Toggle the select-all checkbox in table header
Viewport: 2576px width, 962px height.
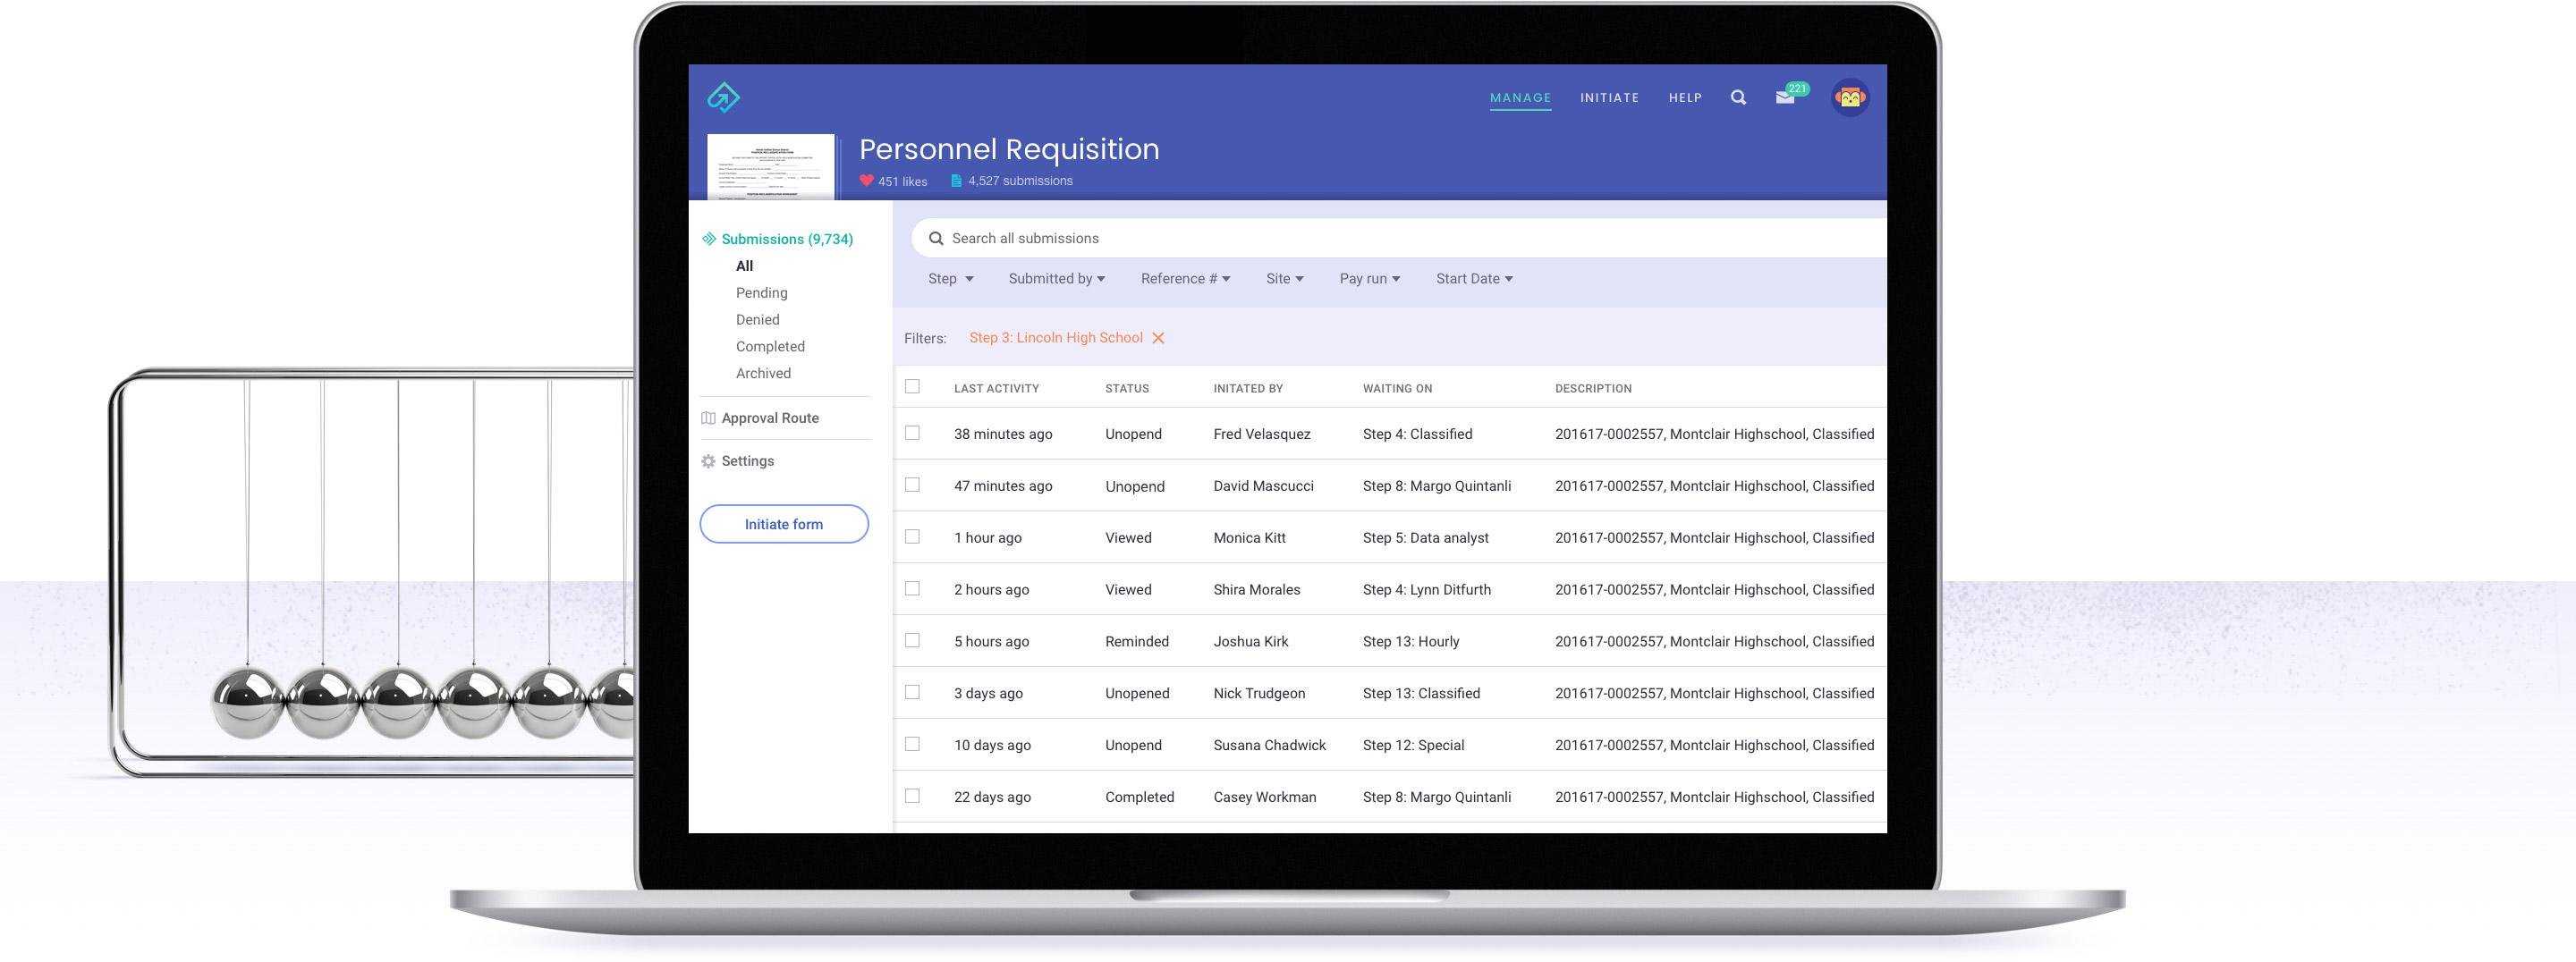pos(912,386)
